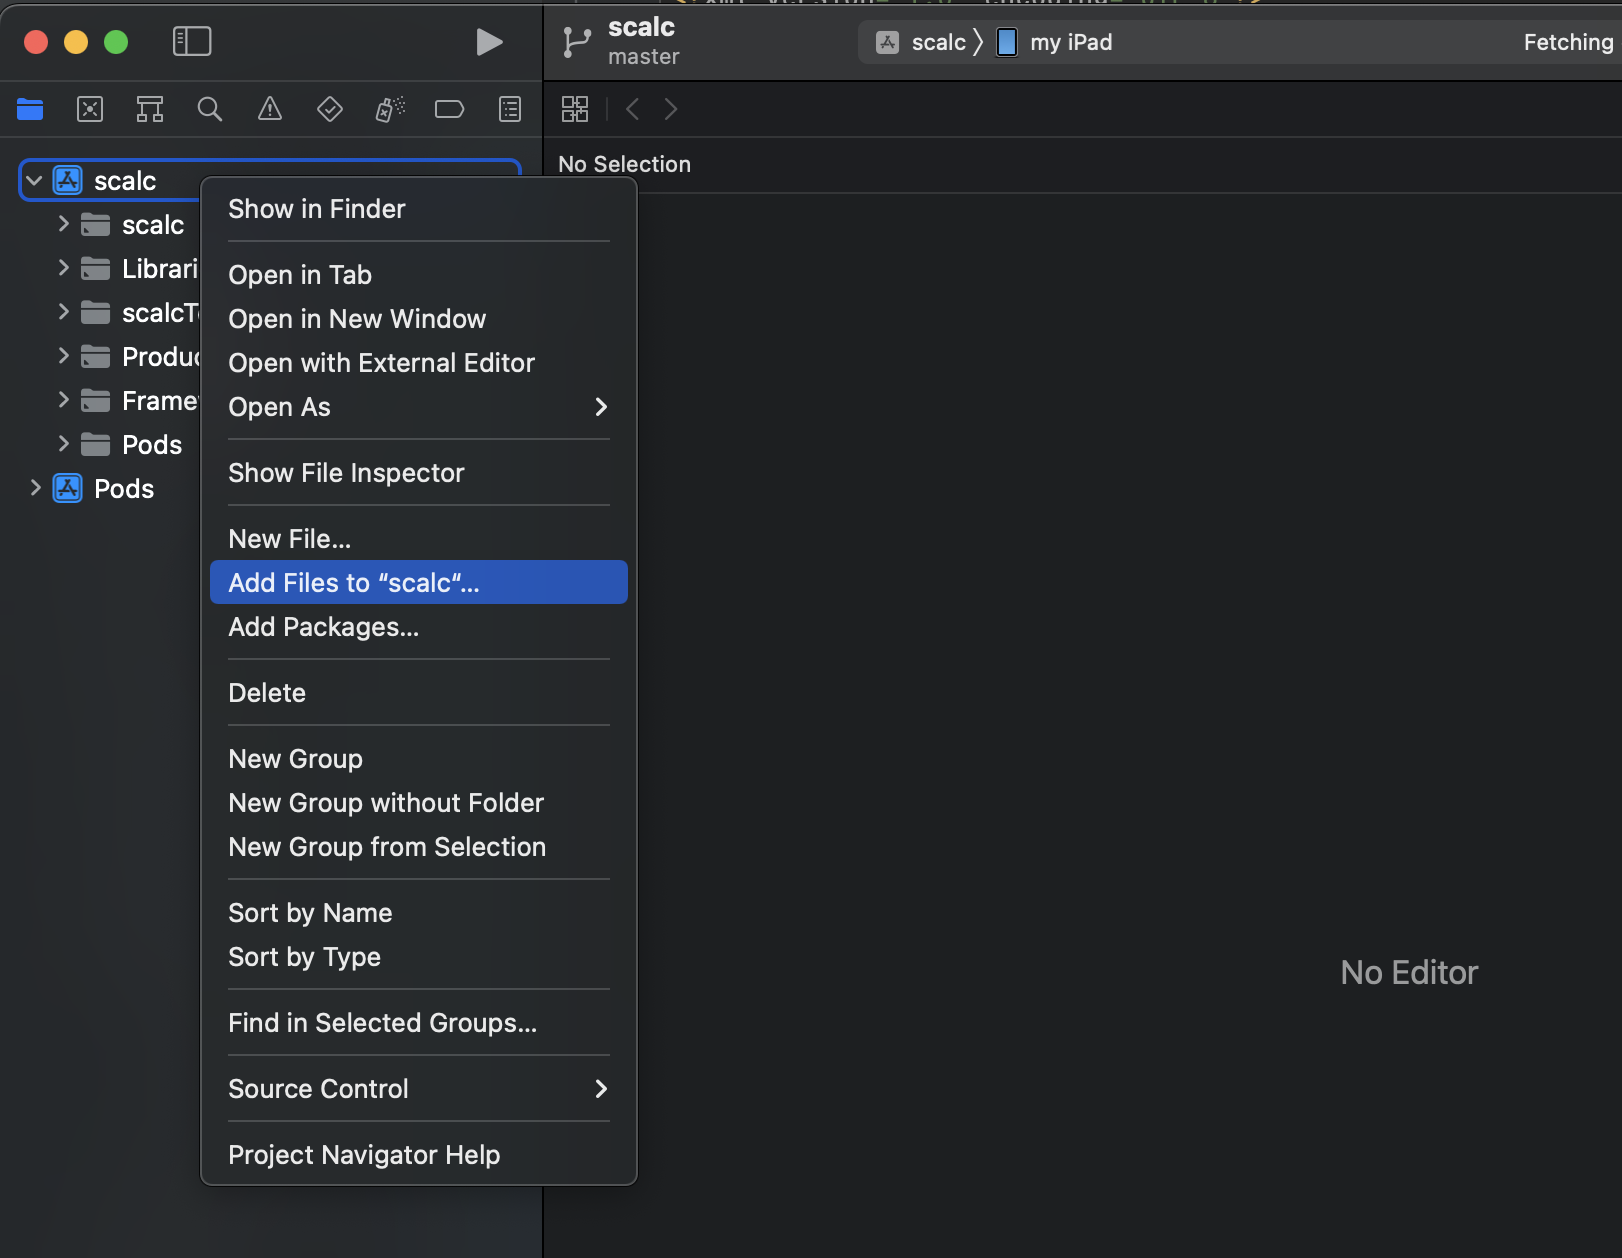
Task: Open the Open As submenu
Action: pyautogui.click(x=418, y=407)
